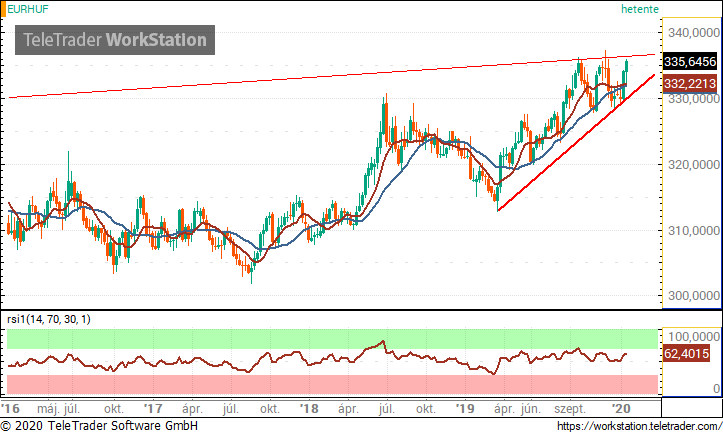Click the 310,0000 price axis label

coord(693,230)
